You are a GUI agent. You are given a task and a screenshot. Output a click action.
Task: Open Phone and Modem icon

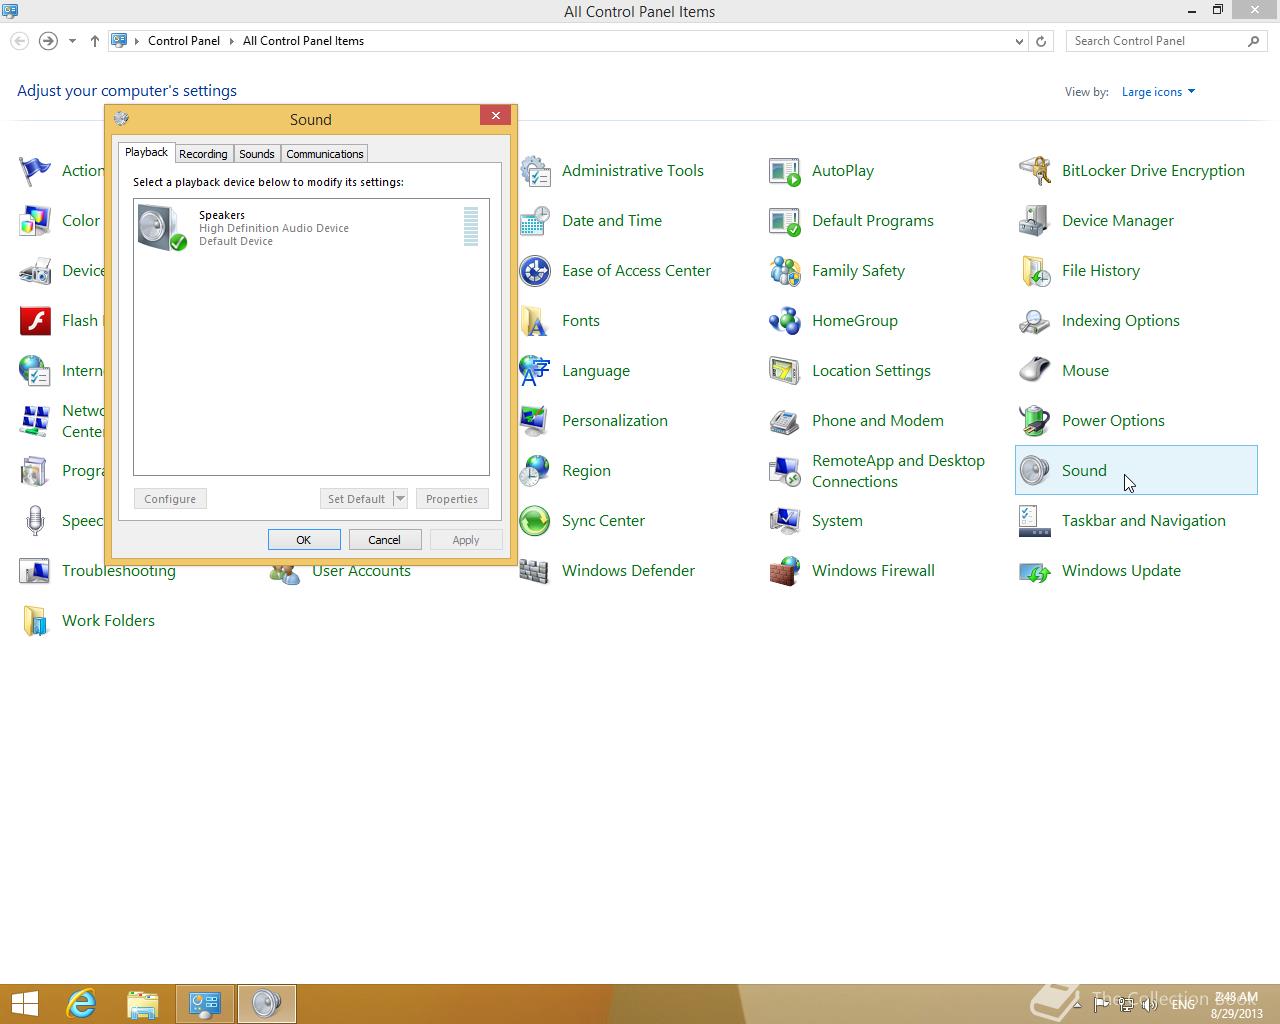click(785, 421)
